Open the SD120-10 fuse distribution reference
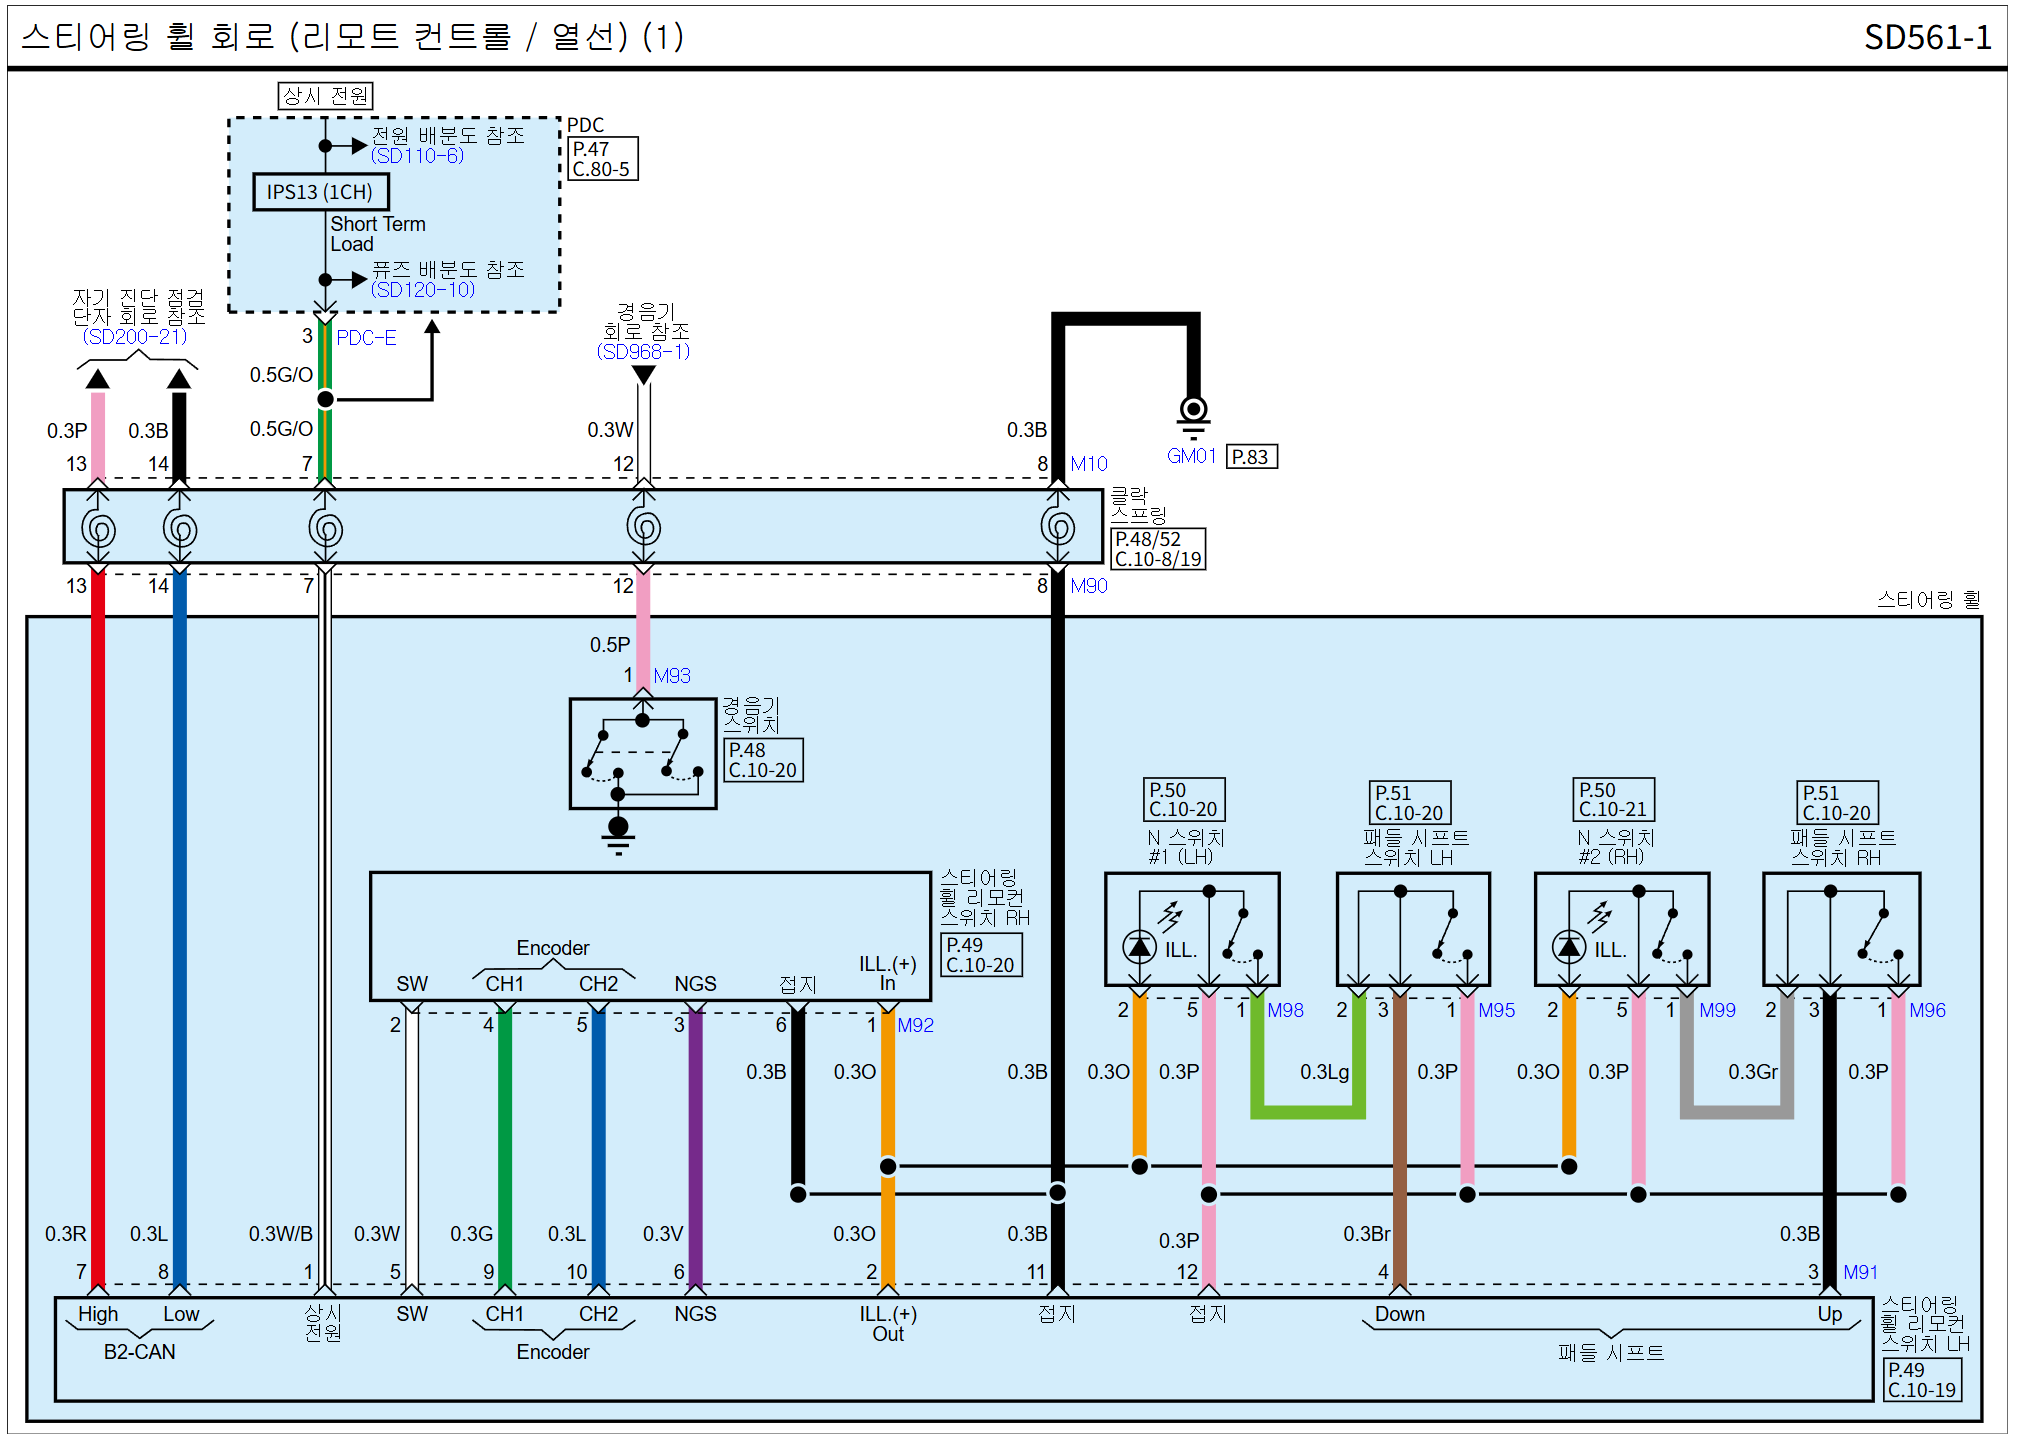2025x1451 pixels. [x=422, y=290]
